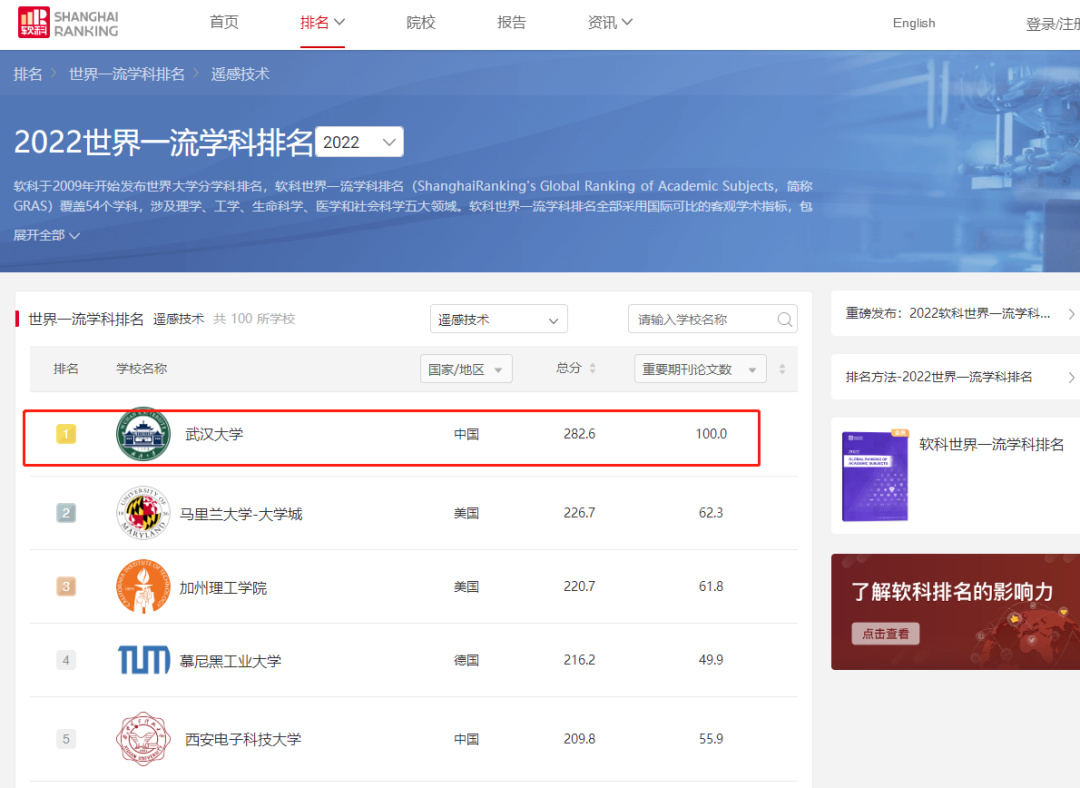Image resolution: width=1080 pixels, height=788 pixels.
Task: Open arrow beside 重磅发布 news link
Action: (1071, 314)
